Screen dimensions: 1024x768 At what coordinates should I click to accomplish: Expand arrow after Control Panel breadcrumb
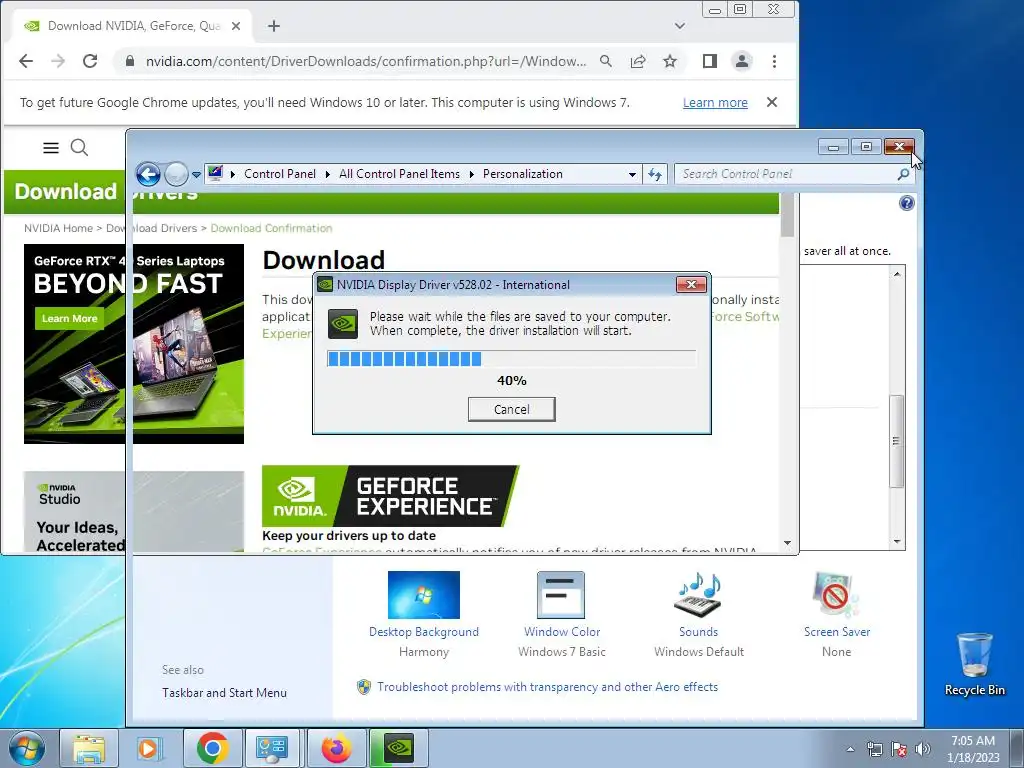tap(327, 174)
